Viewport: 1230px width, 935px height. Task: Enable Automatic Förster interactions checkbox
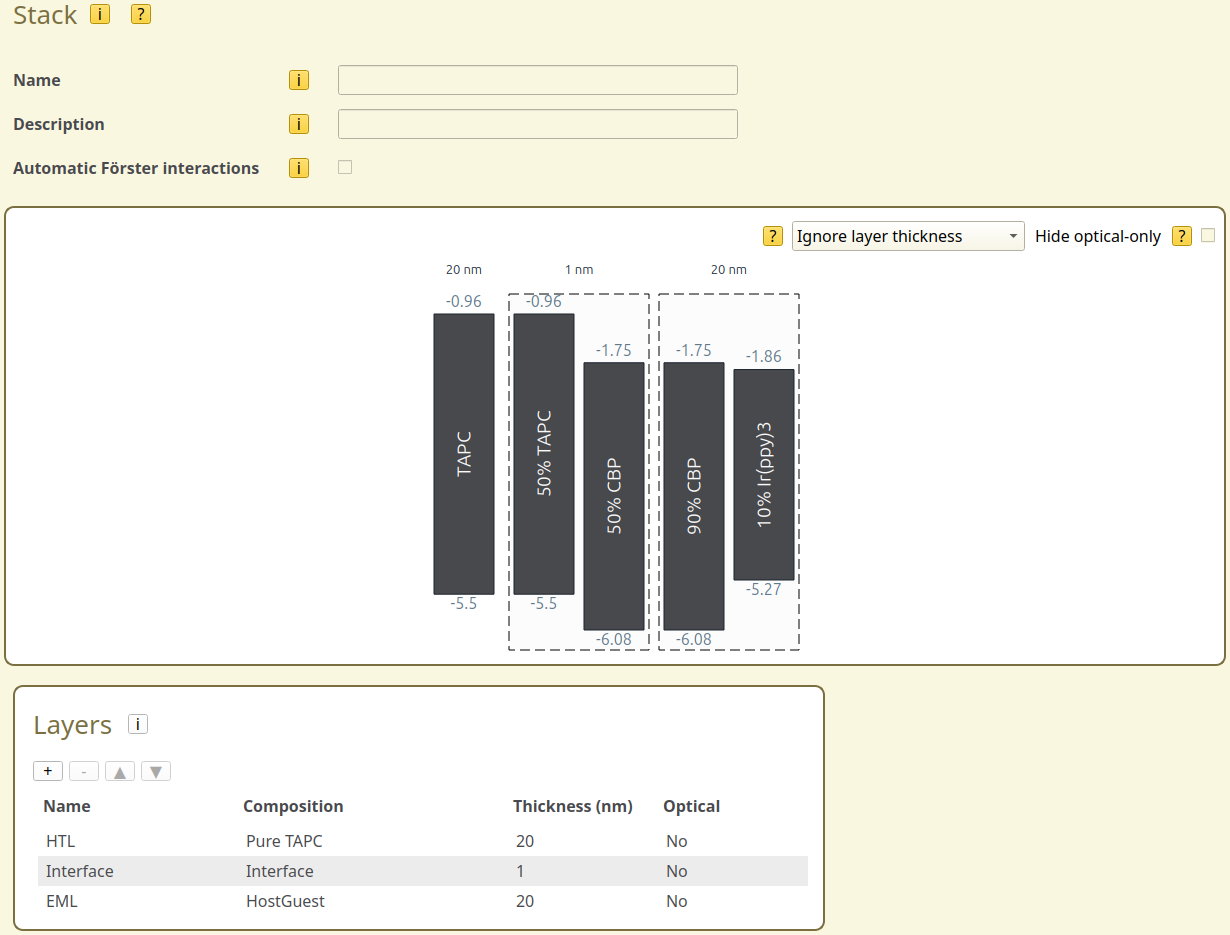pos(345,167)
